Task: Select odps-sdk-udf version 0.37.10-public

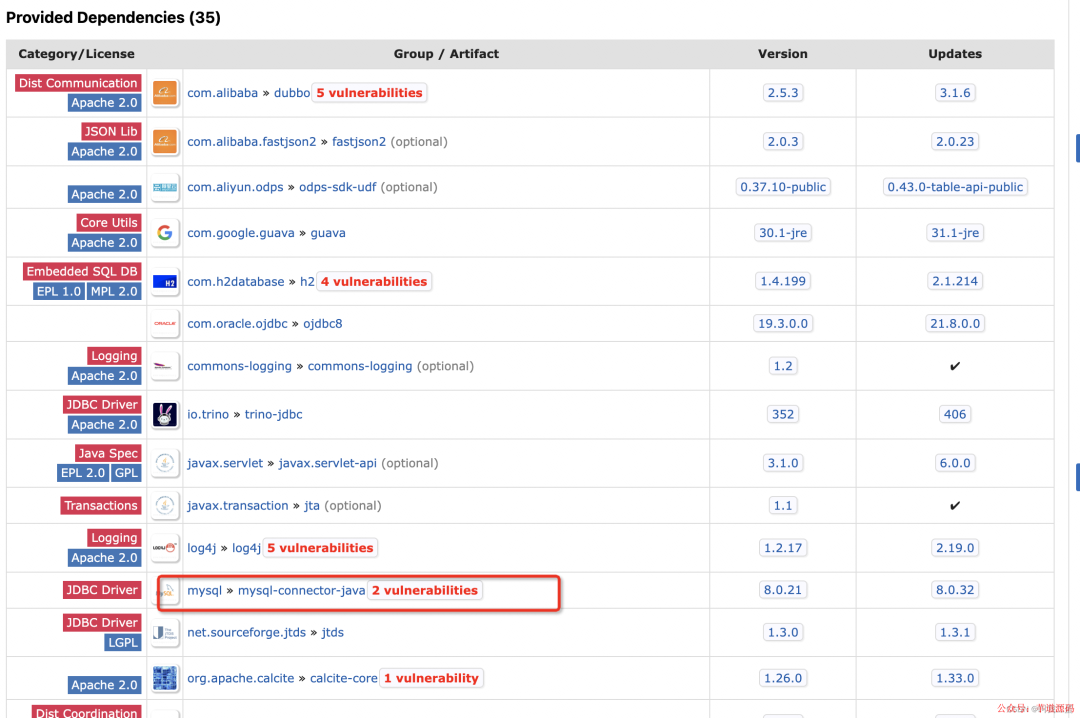Action: pos(783,187)
